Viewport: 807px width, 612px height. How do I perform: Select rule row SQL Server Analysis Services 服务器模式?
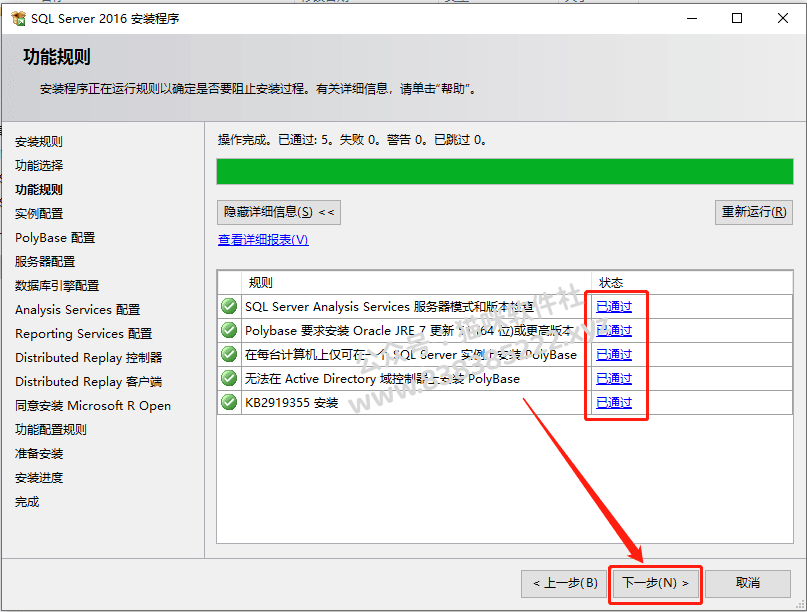pyautogui.click(x=505, y=306)
